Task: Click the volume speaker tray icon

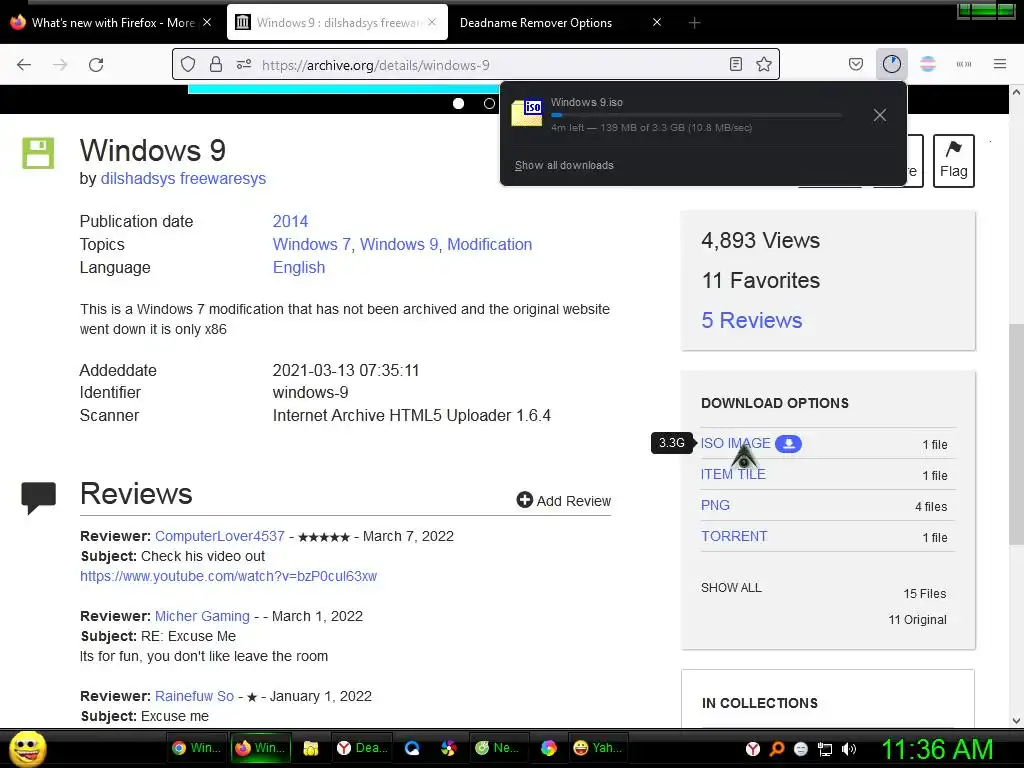Action: click(849, 749)
